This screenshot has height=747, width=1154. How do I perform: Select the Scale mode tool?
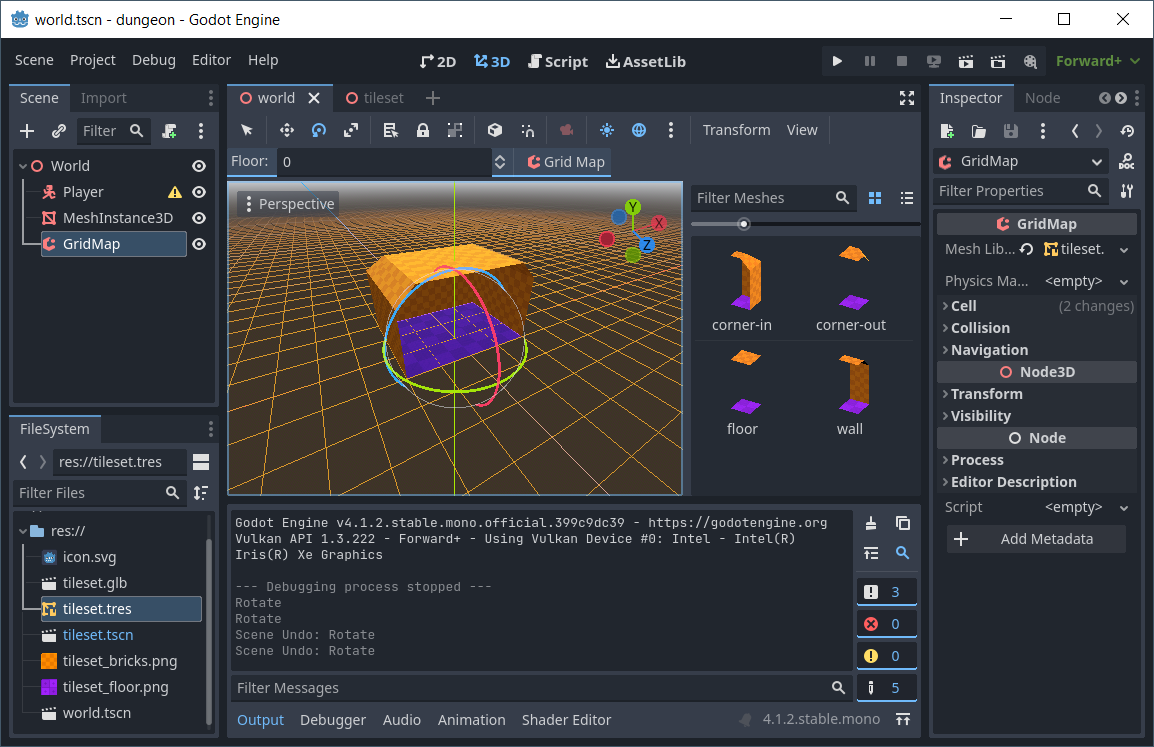(351, 130)
